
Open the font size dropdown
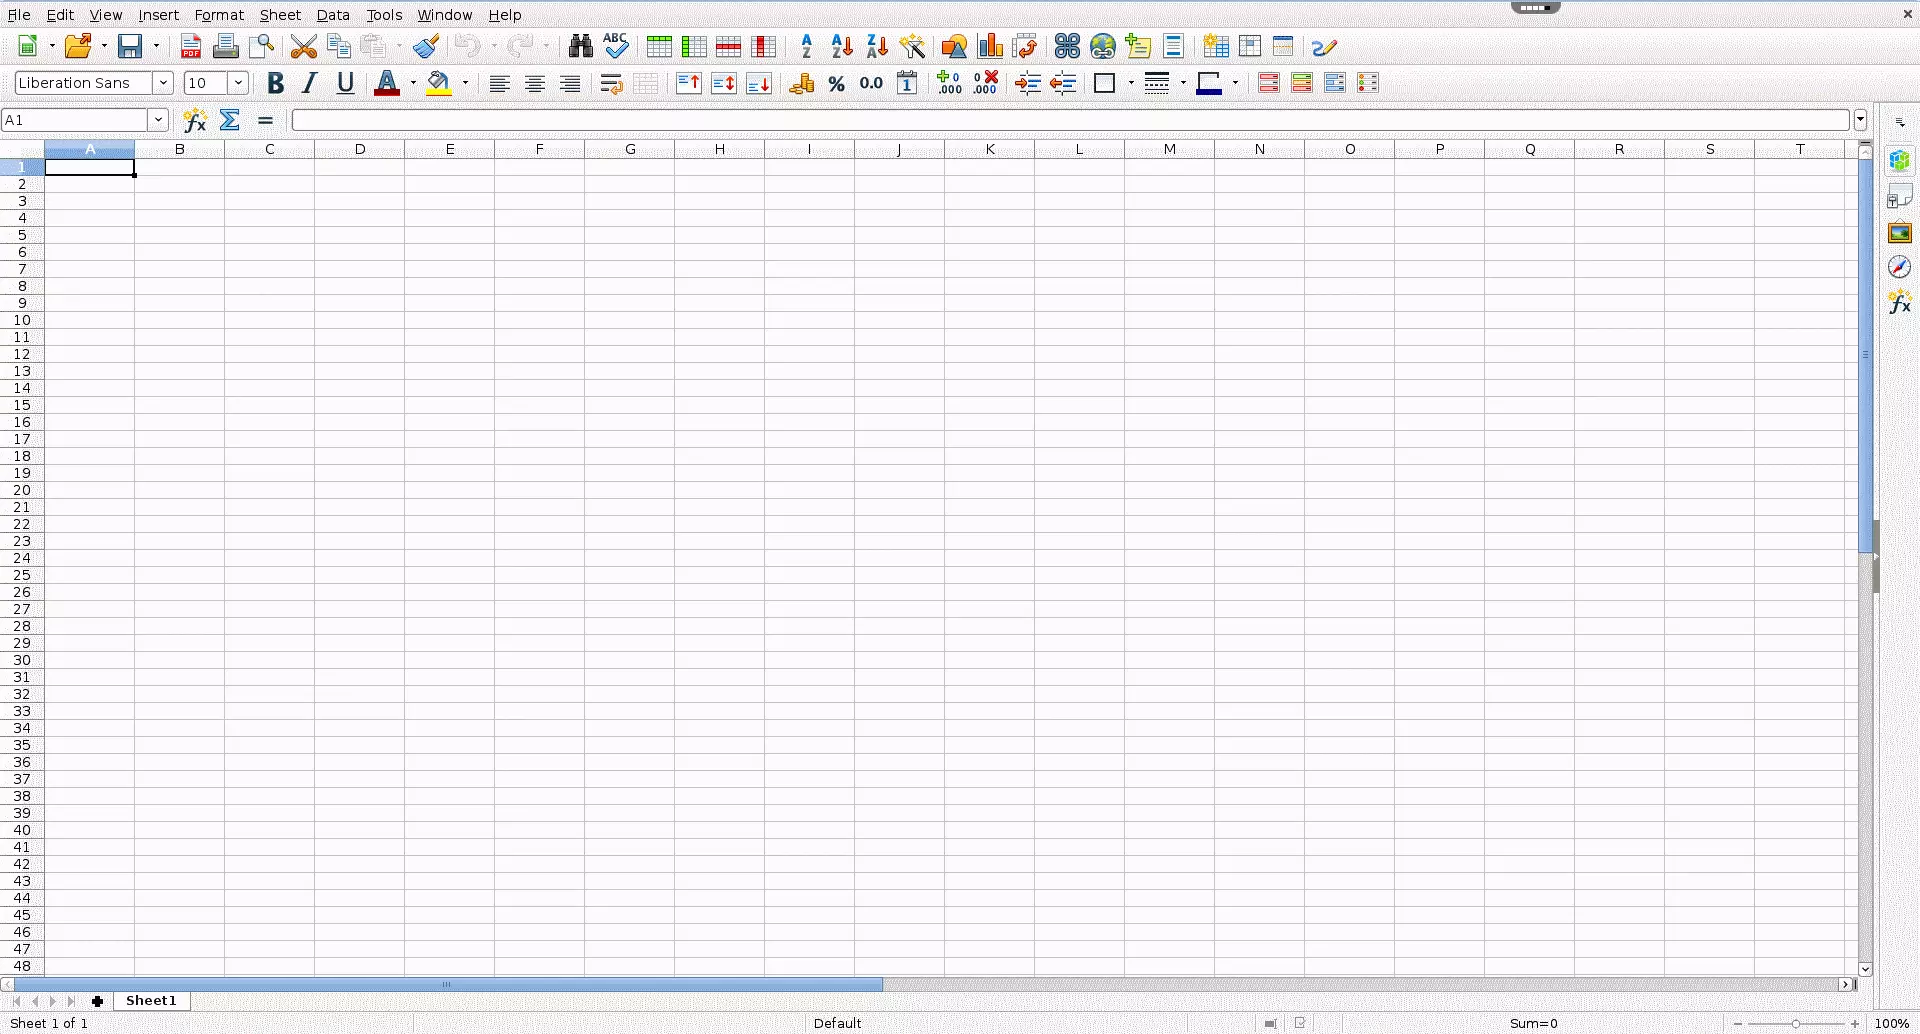(237, 83)
